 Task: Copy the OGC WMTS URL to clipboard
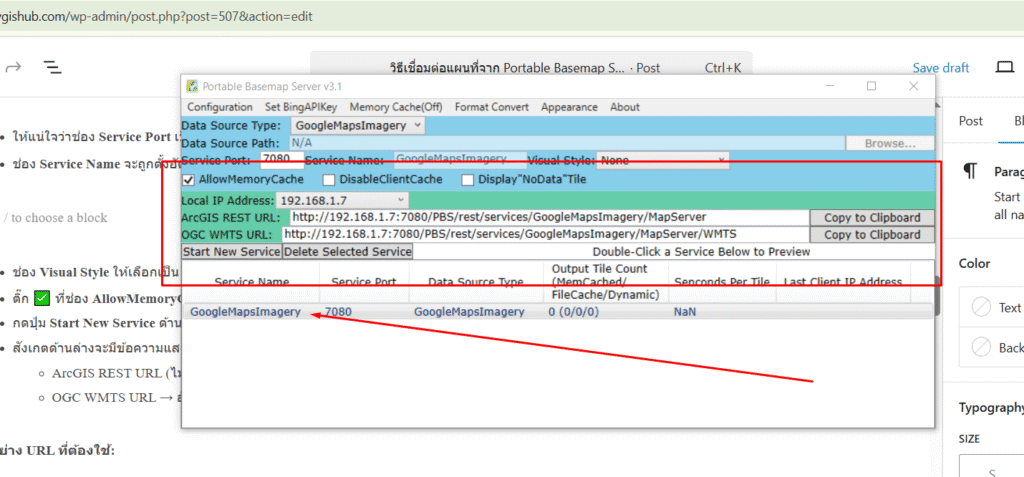point(872,235)
